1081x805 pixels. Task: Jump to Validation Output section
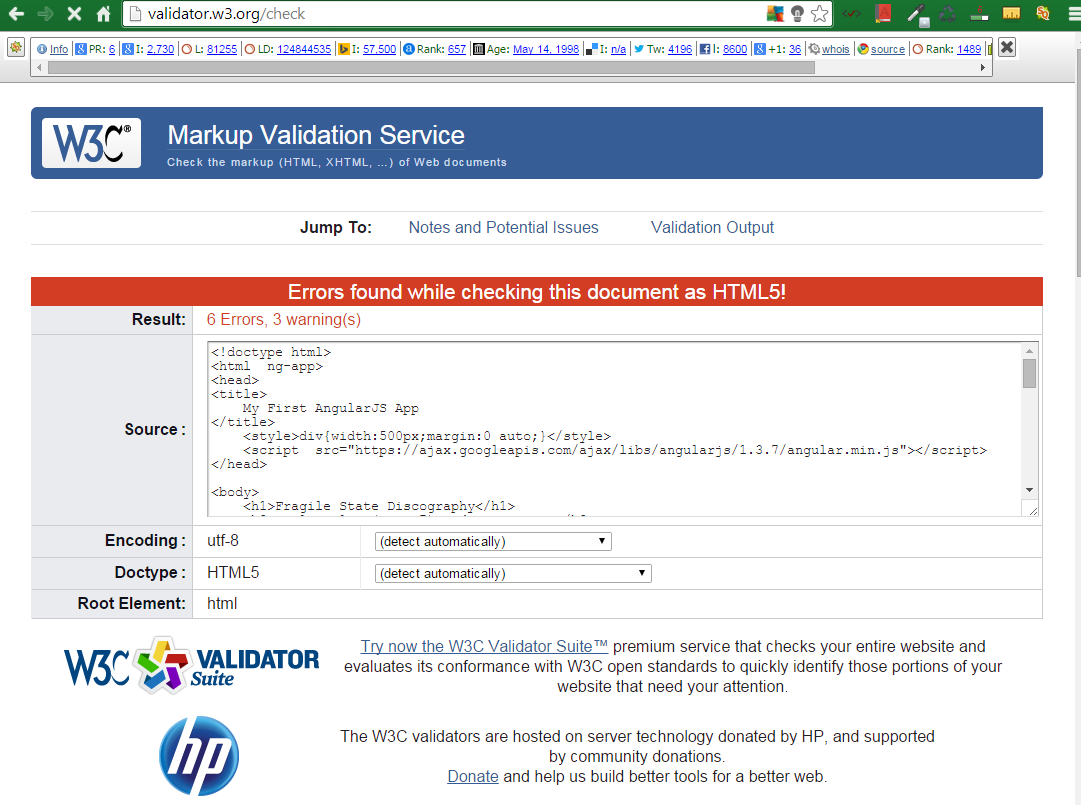coord(712,227)
